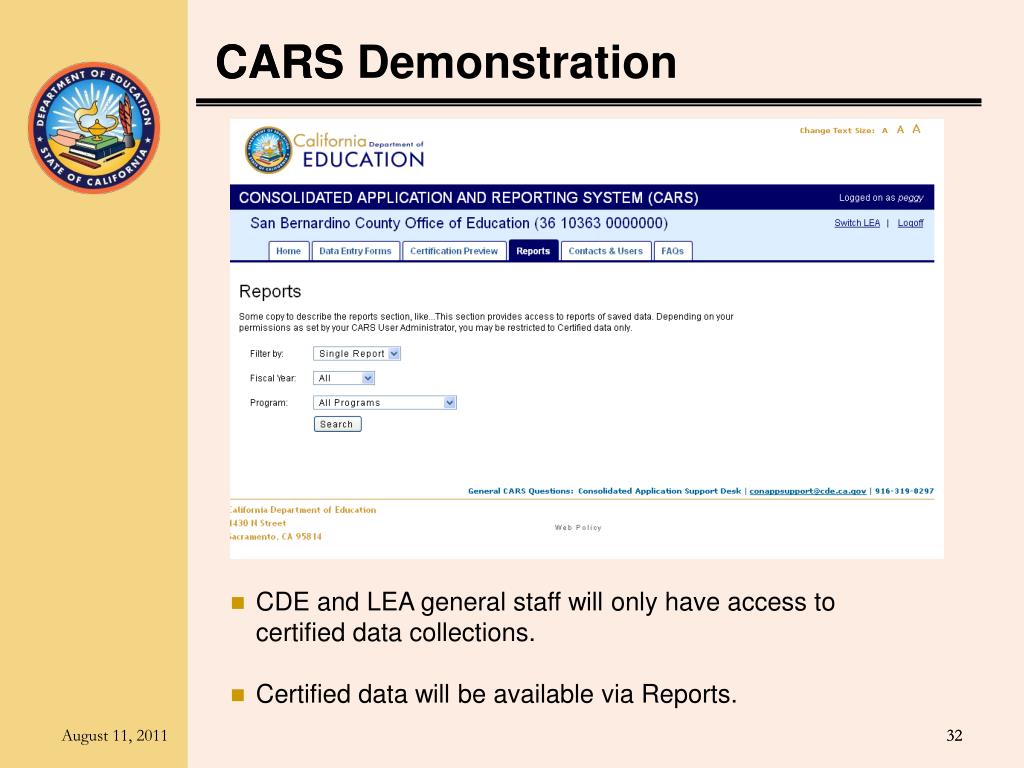Click the support phone number 916-319-0297
Screen dimensions: 1024x768
[904, 491]
